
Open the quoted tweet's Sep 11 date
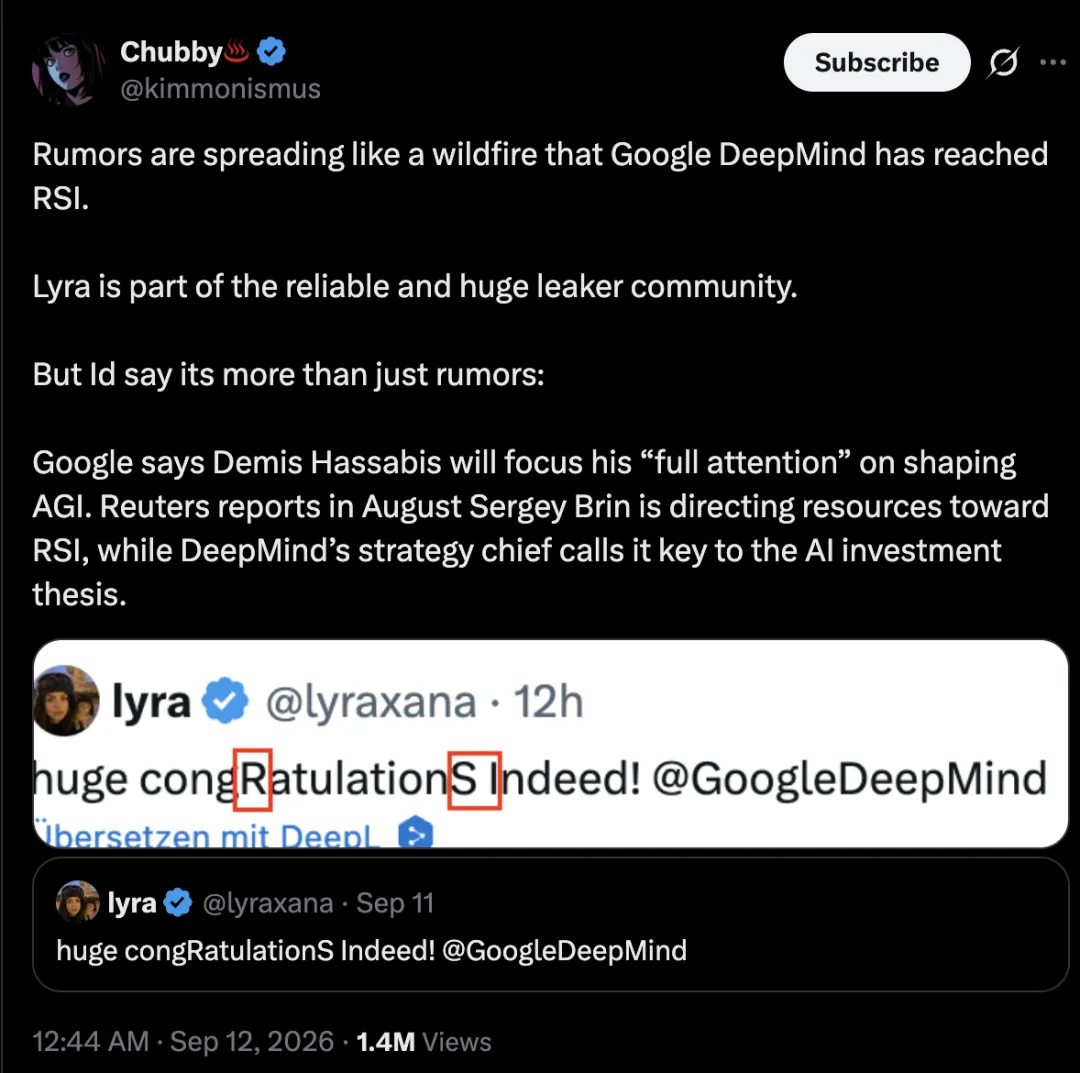(395, 903)
